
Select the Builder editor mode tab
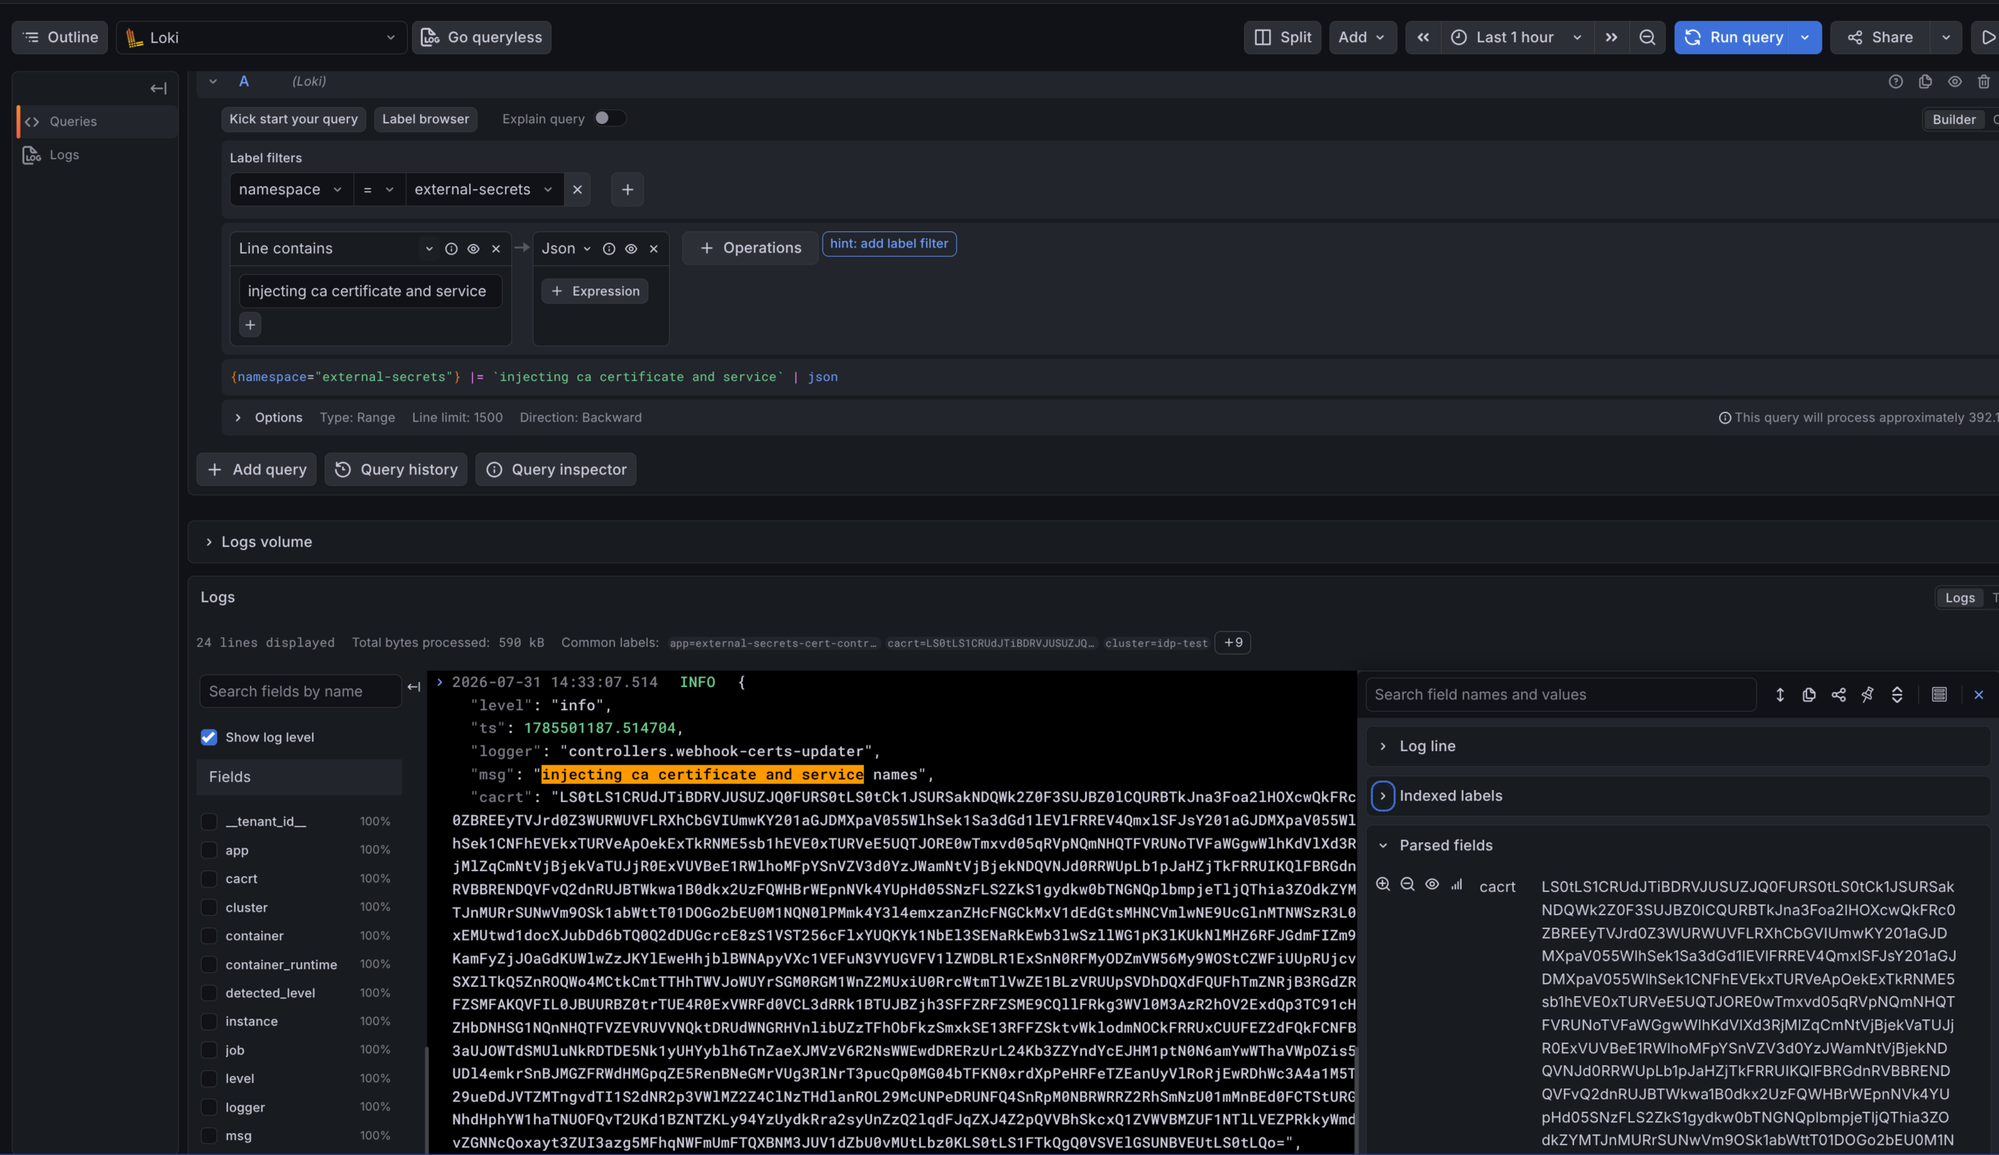(x=1953, y=119)
